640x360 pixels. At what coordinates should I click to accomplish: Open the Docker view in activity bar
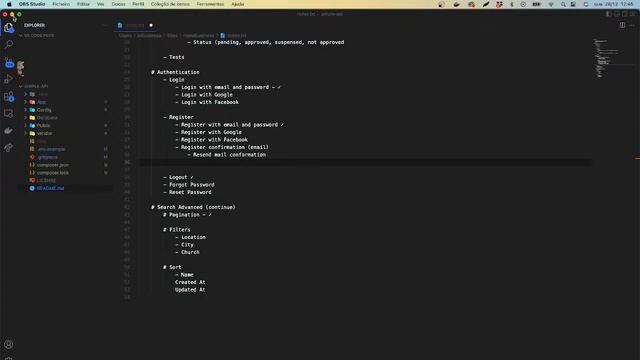click(9, 131)
